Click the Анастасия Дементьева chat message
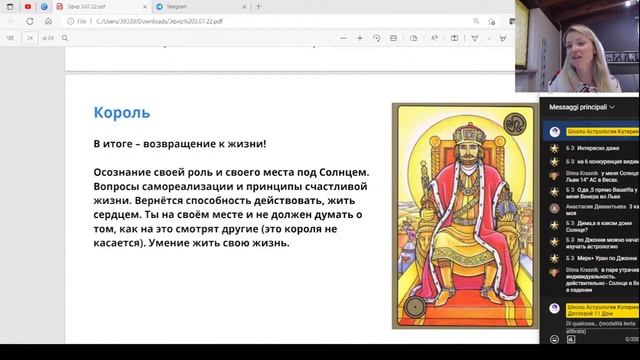 pos(602,210)
